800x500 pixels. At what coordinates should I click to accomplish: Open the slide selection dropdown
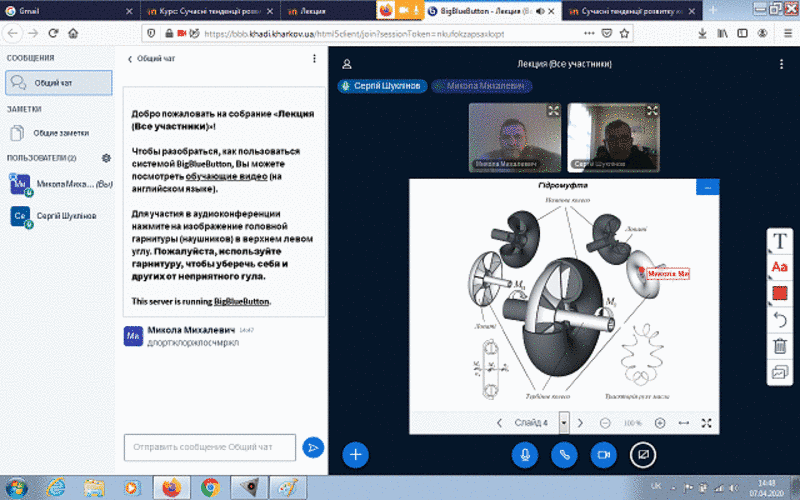point(564,422)
